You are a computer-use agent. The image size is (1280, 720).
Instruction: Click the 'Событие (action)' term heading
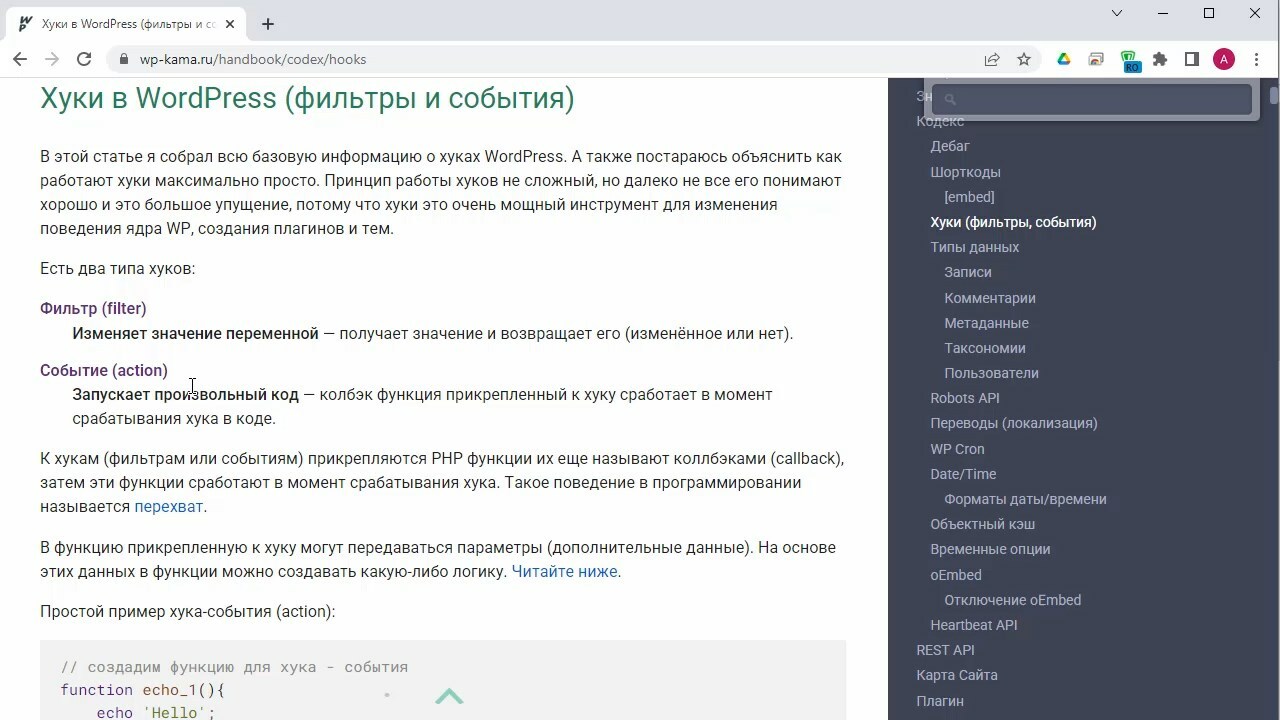104,370
